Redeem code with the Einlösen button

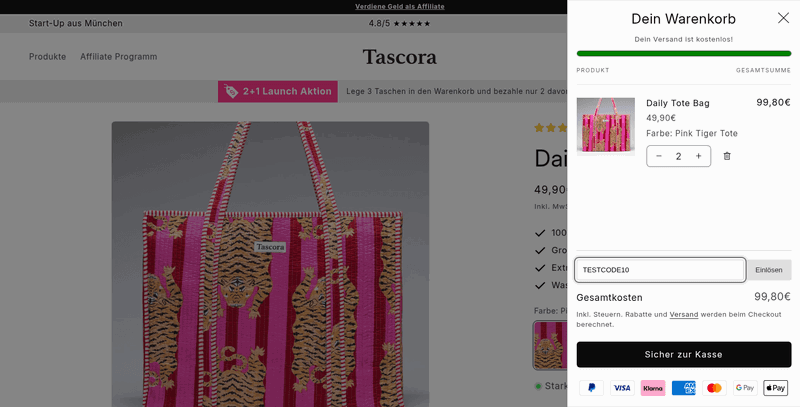(x=769, y=270)
